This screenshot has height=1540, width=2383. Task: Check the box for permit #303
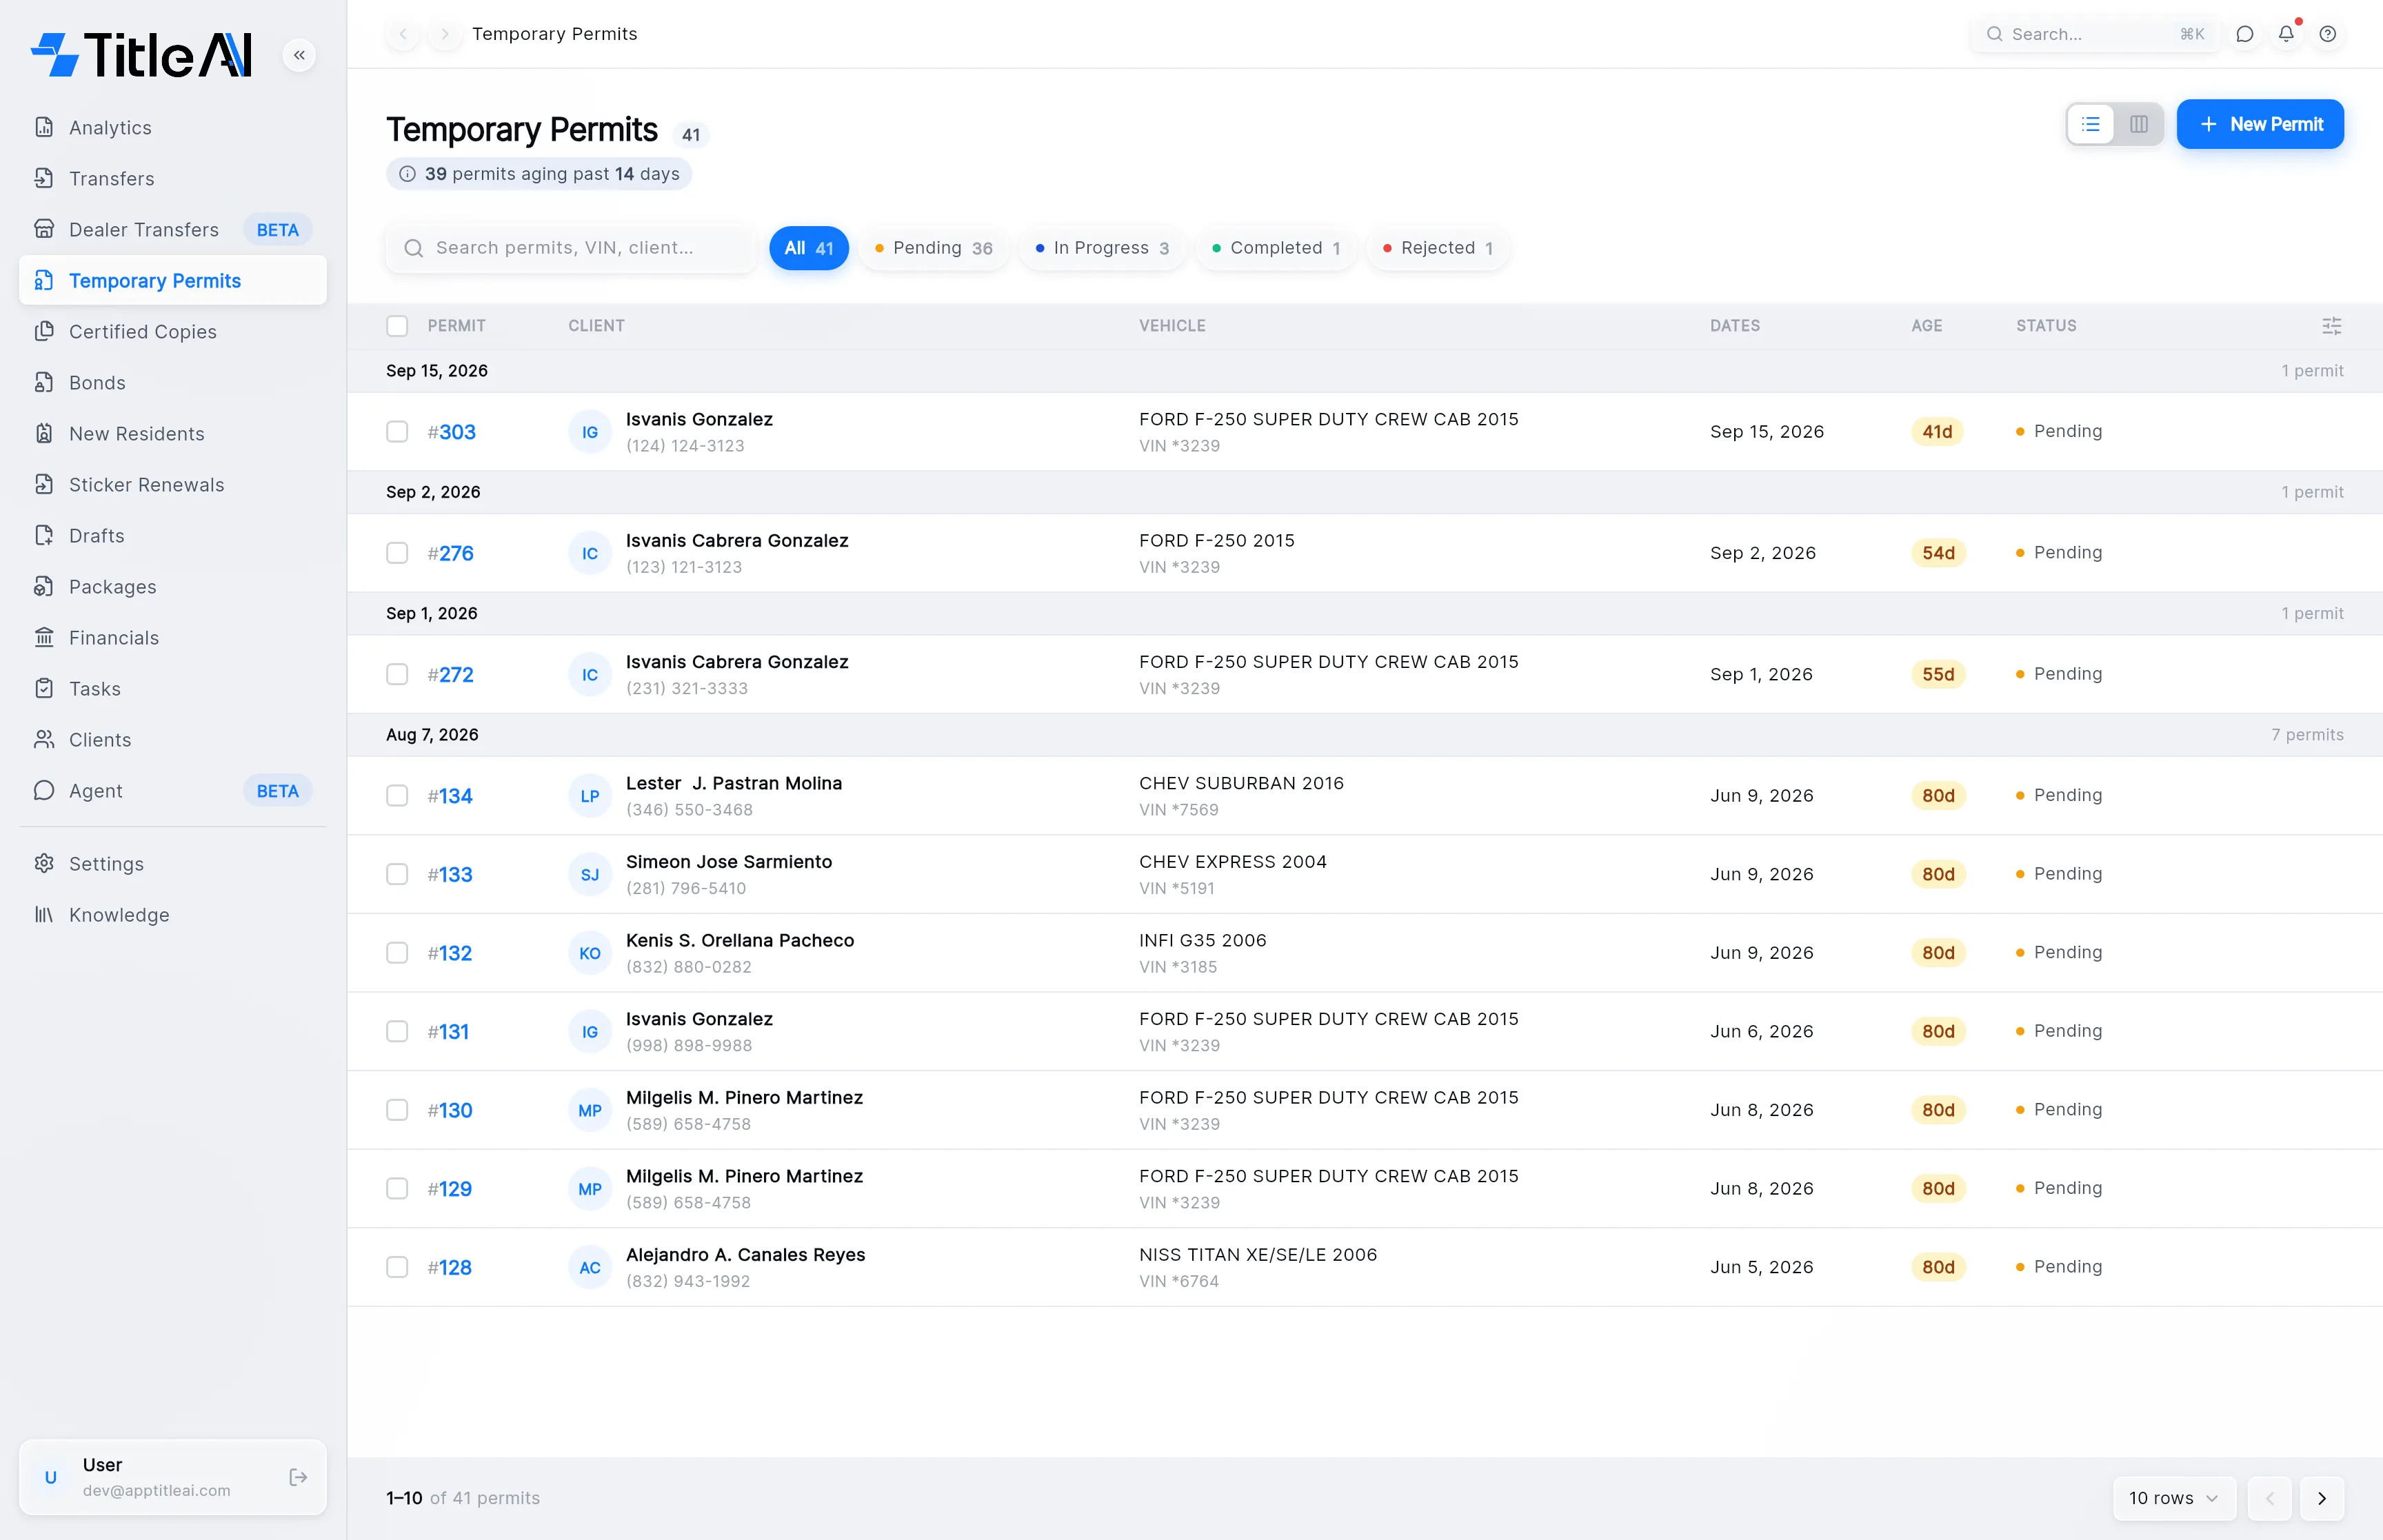[397, 432]
